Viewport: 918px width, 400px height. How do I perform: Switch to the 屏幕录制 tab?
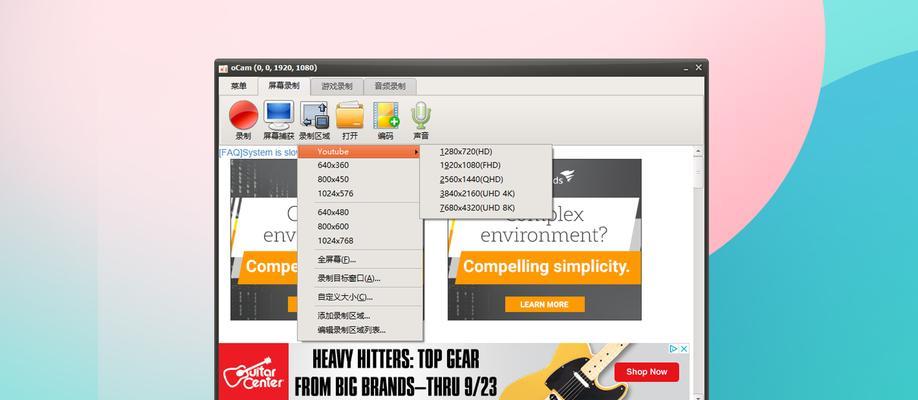[x=284, y=86]
